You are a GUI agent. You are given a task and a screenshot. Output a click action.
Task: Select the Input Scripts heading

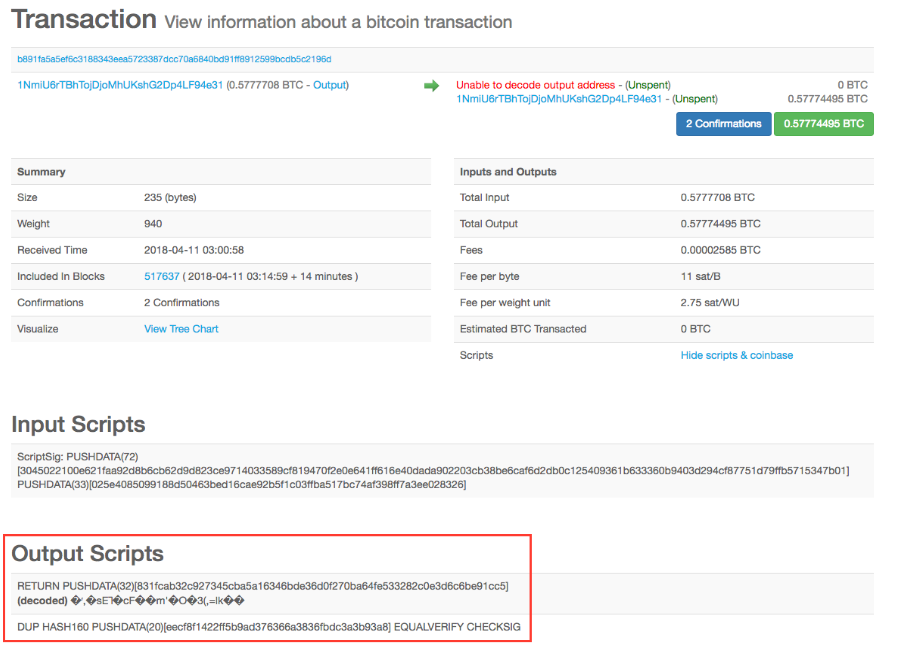[x=79, y=424]
